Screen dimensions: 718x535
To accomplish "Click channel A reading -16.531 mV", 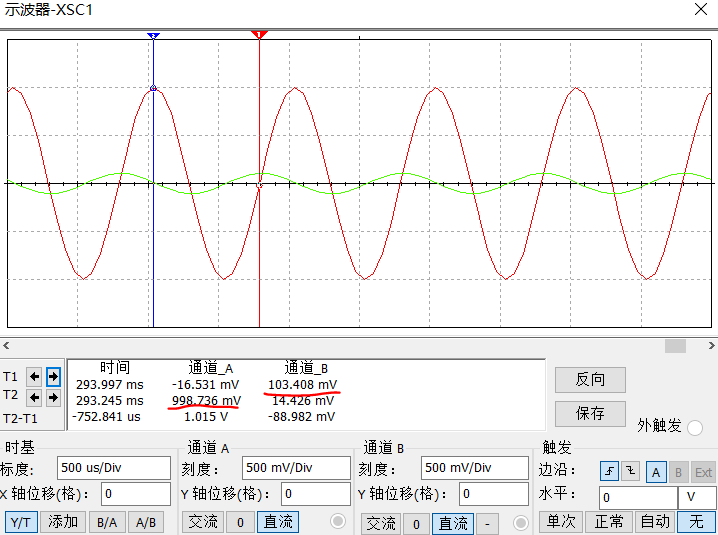I will [206, 385].
